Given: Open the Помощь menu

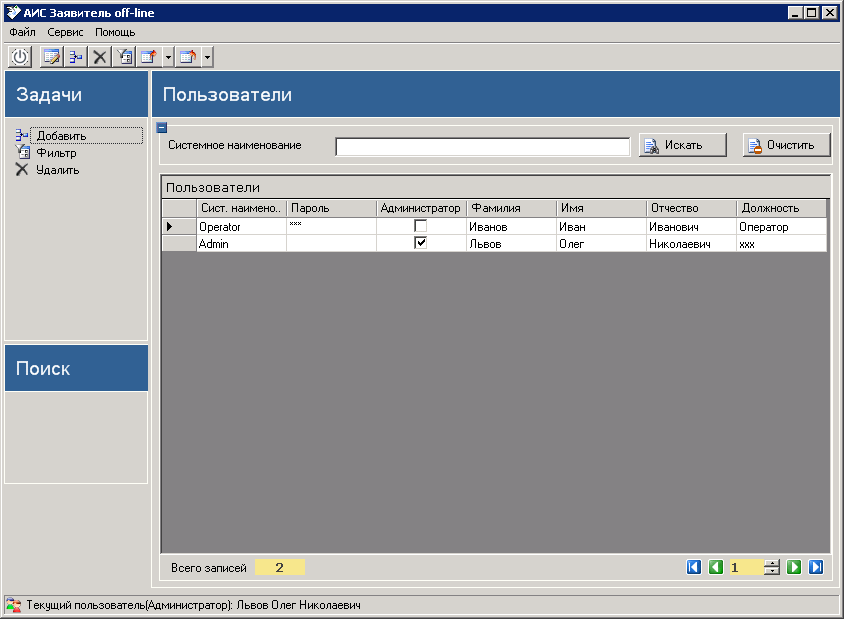Looking at the screenshot, I should point(115,32).
